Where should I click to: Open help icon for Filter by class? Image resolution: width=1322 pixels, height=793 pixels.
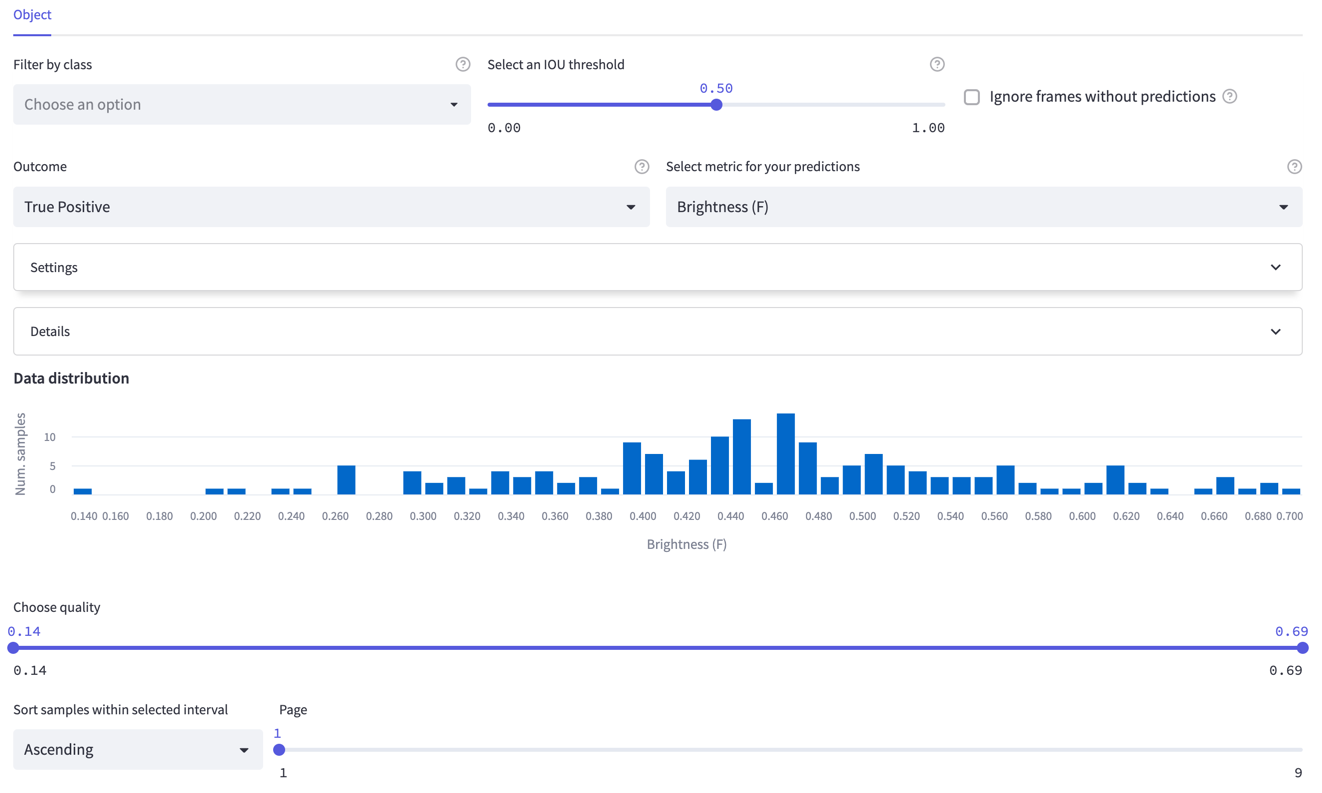(462, 64)
